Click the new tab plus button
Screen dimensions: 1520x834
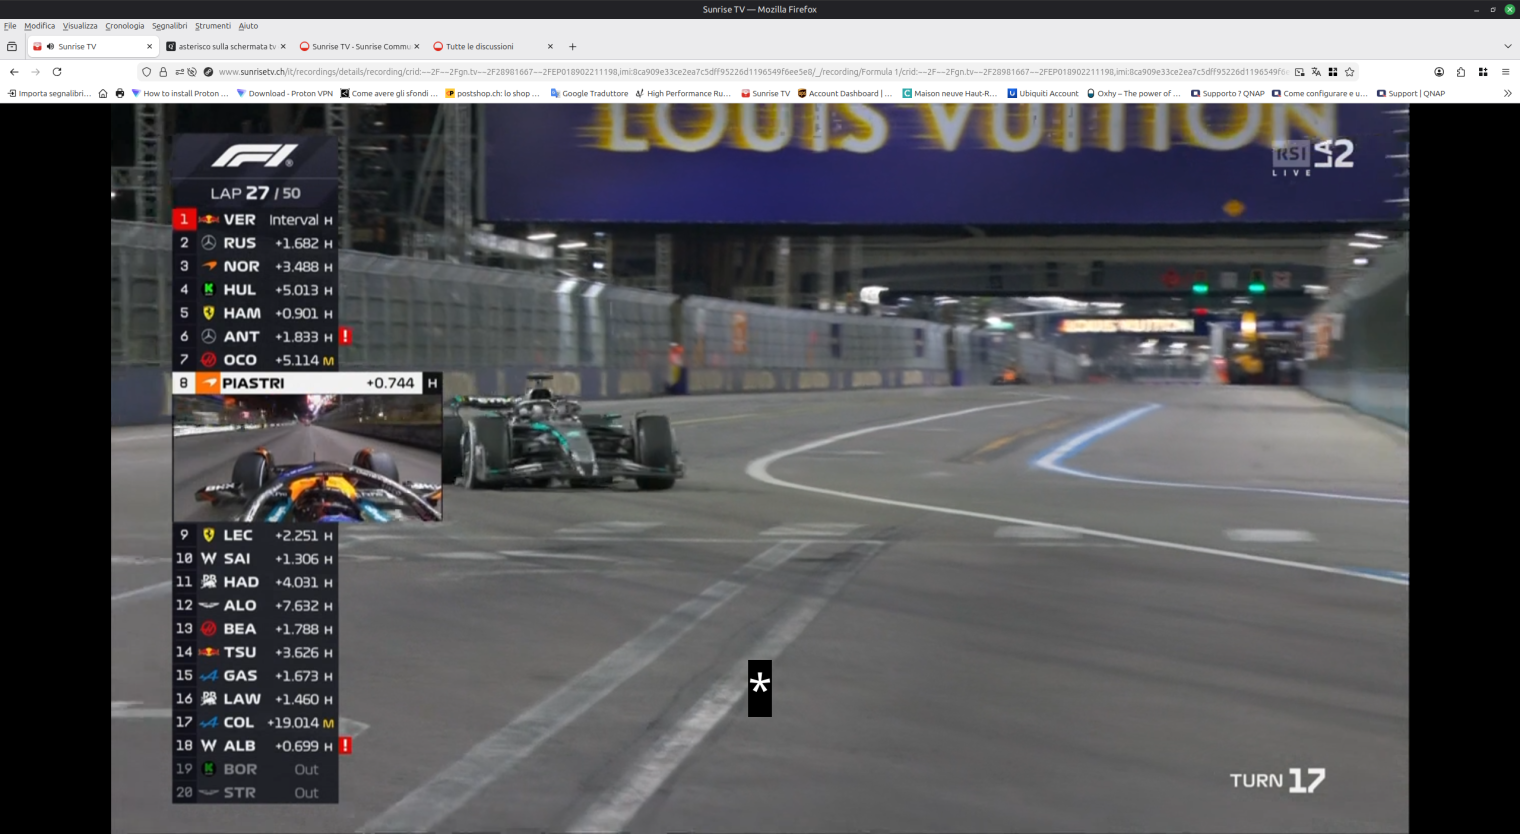(572, 47)
